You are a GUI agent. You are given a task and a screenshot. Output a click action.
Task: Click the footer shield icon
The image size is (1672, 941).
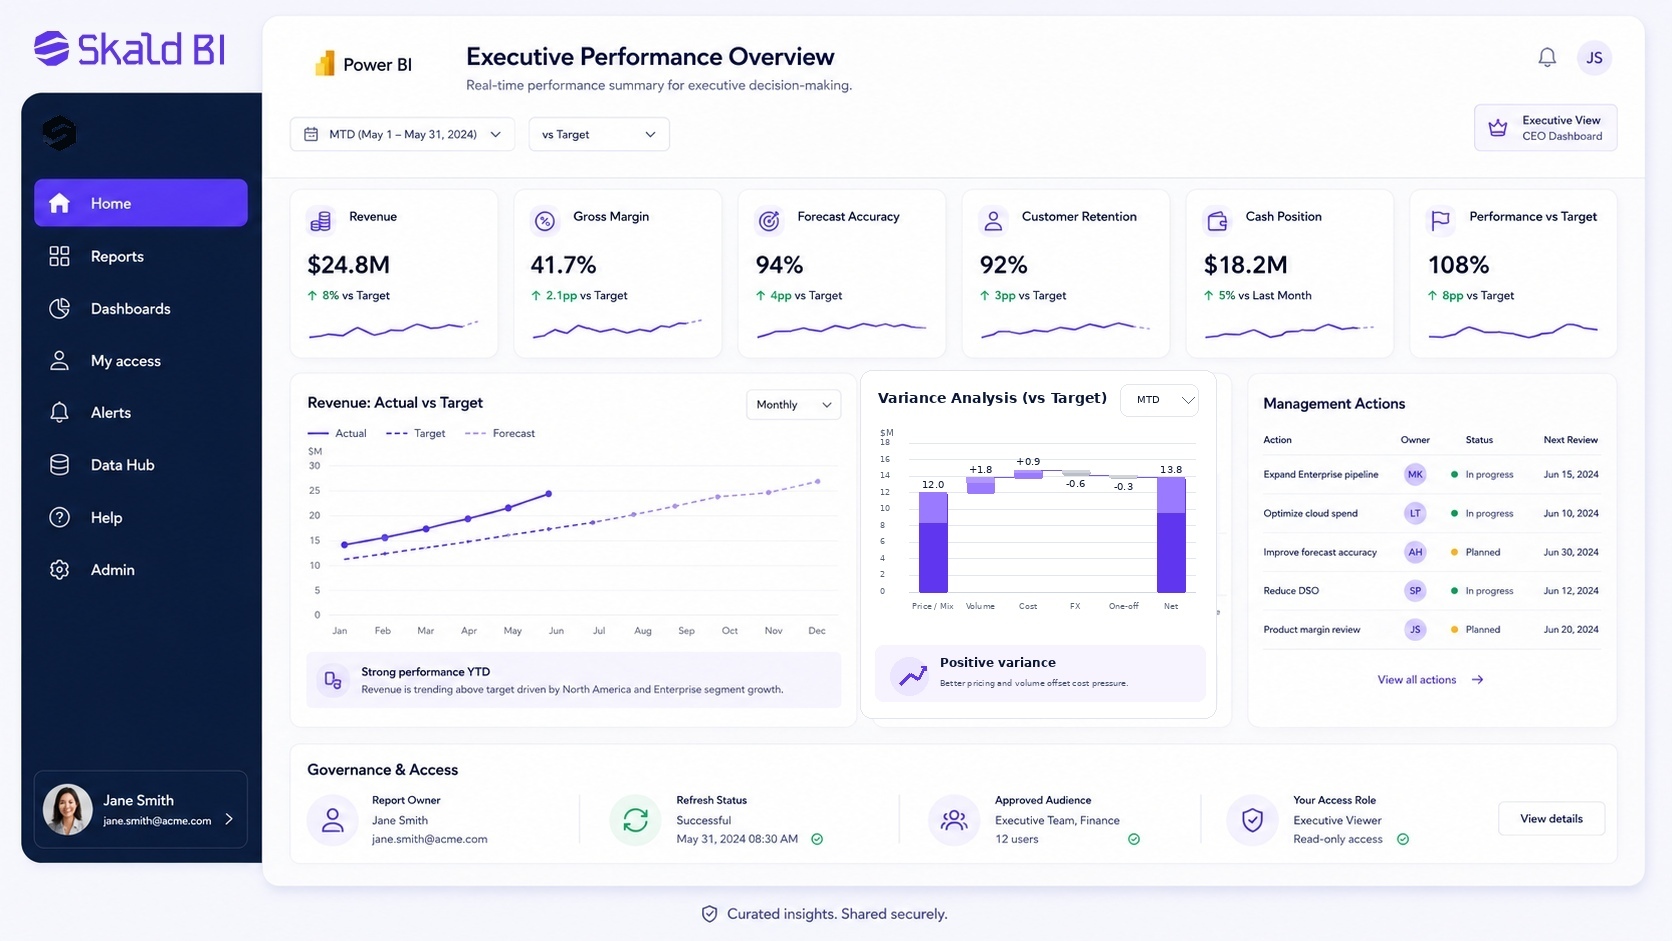[709, 914]
